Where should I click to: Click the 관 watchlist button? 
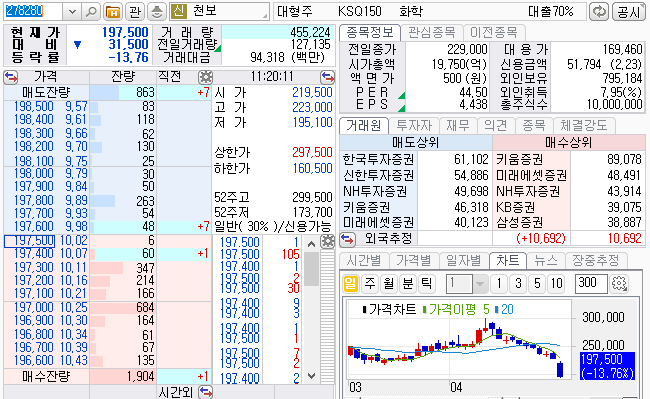[134, 12]
